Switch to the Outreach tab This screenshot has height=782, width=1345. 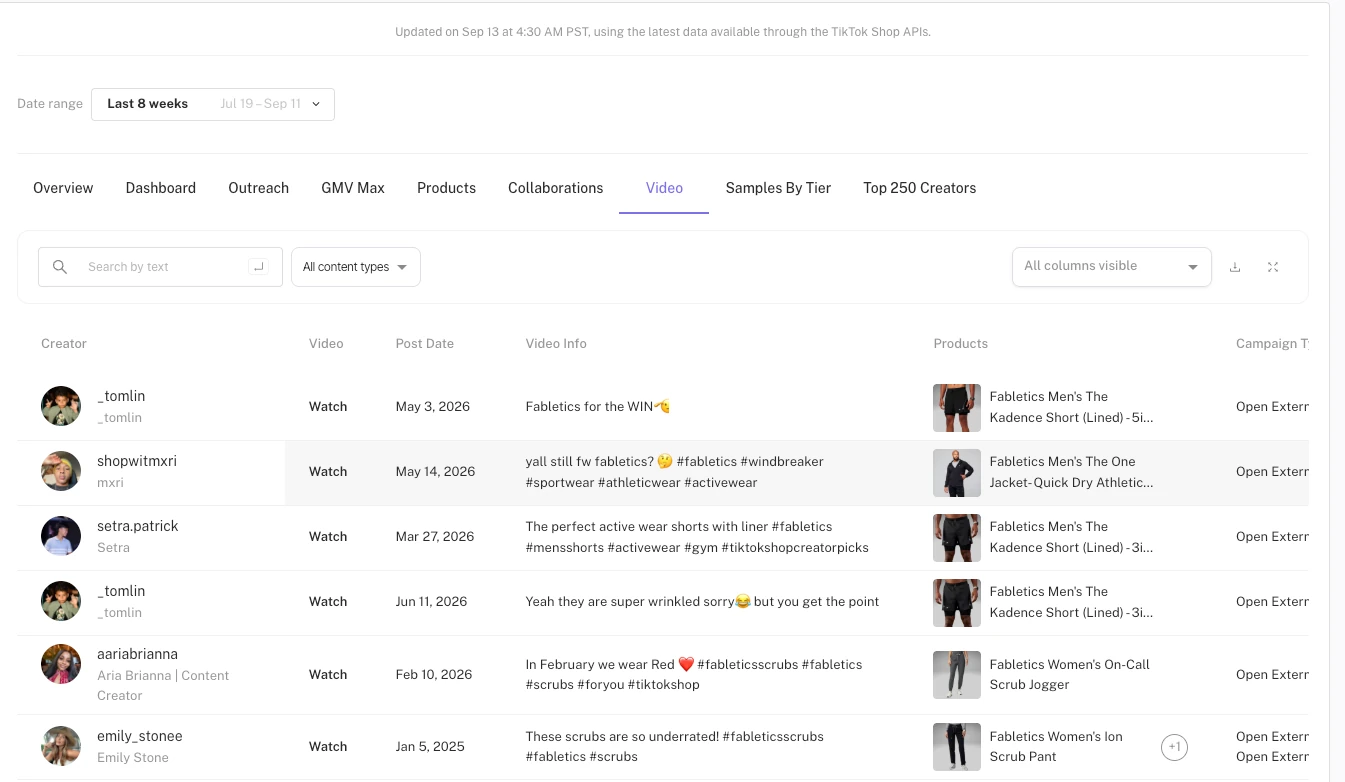pos(258,188)
